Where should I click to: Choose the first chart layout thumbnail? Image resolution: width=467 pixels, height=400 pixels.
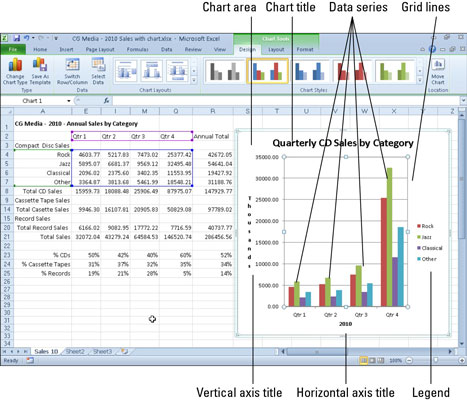pos(126,71)
